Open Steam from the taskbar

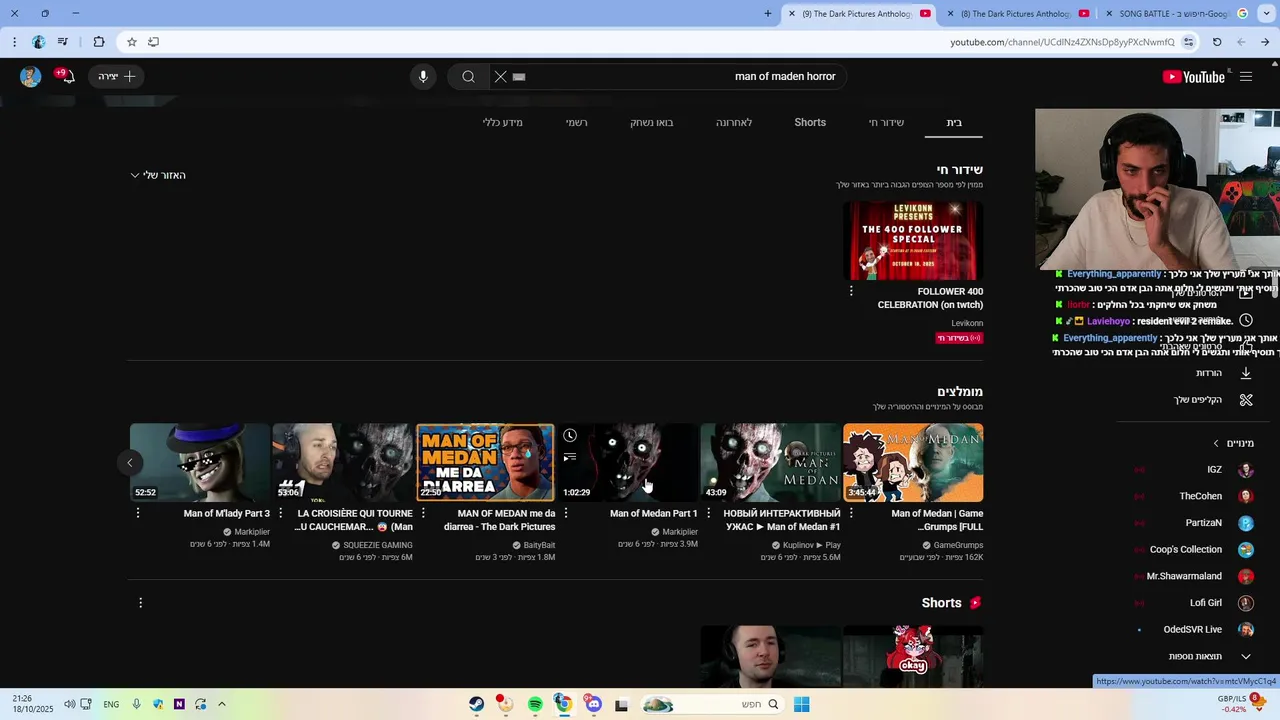(x=477, y=704)
